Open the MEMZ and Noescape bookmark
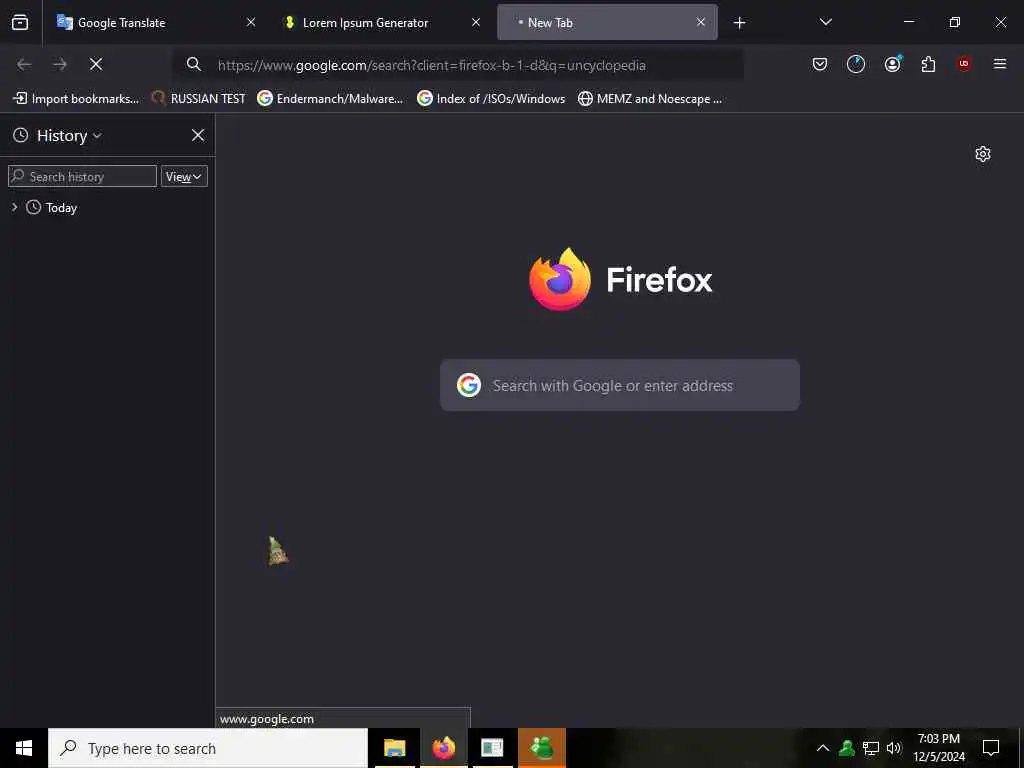 point(650,99)
